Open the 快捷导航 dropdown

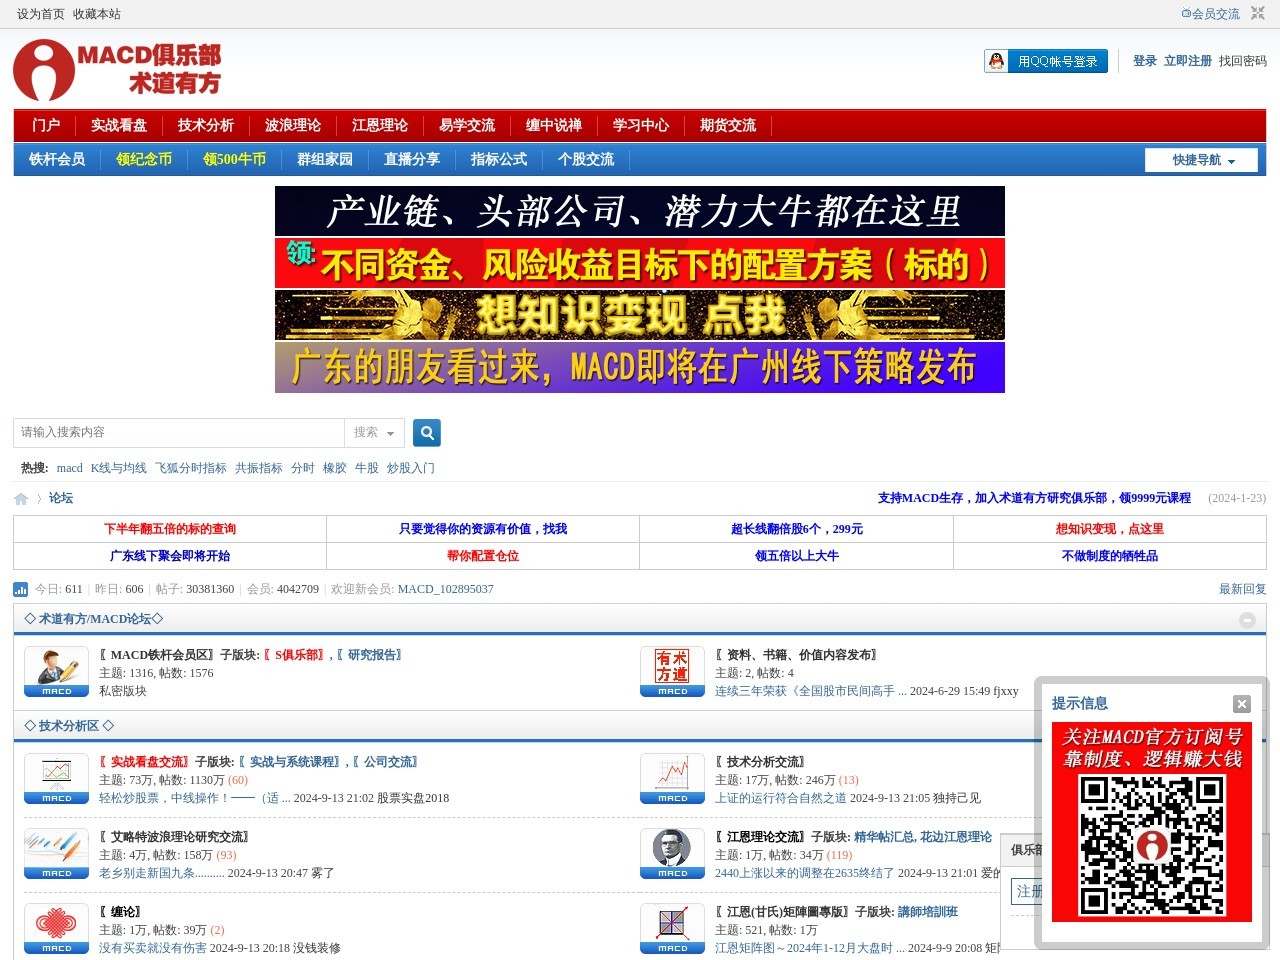click(x=1201, y=160)
